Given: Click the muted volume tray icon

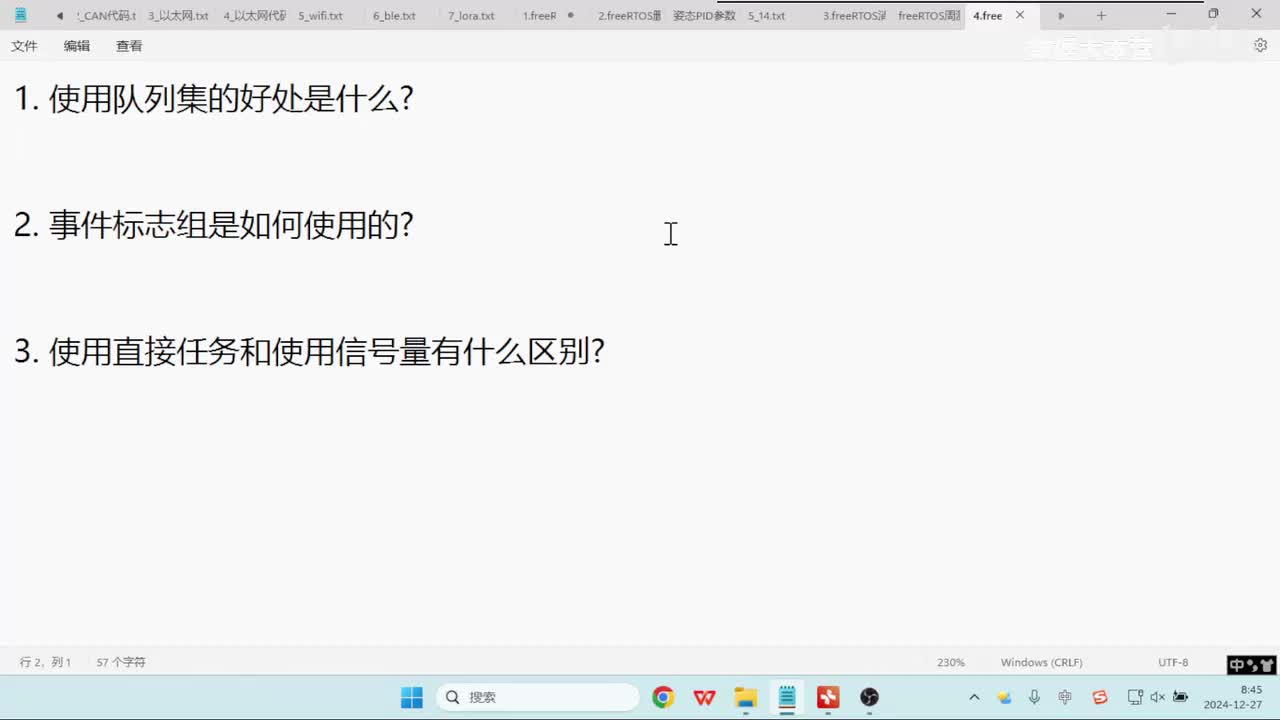Looking at the screenshot, I should coord(1157,697).
